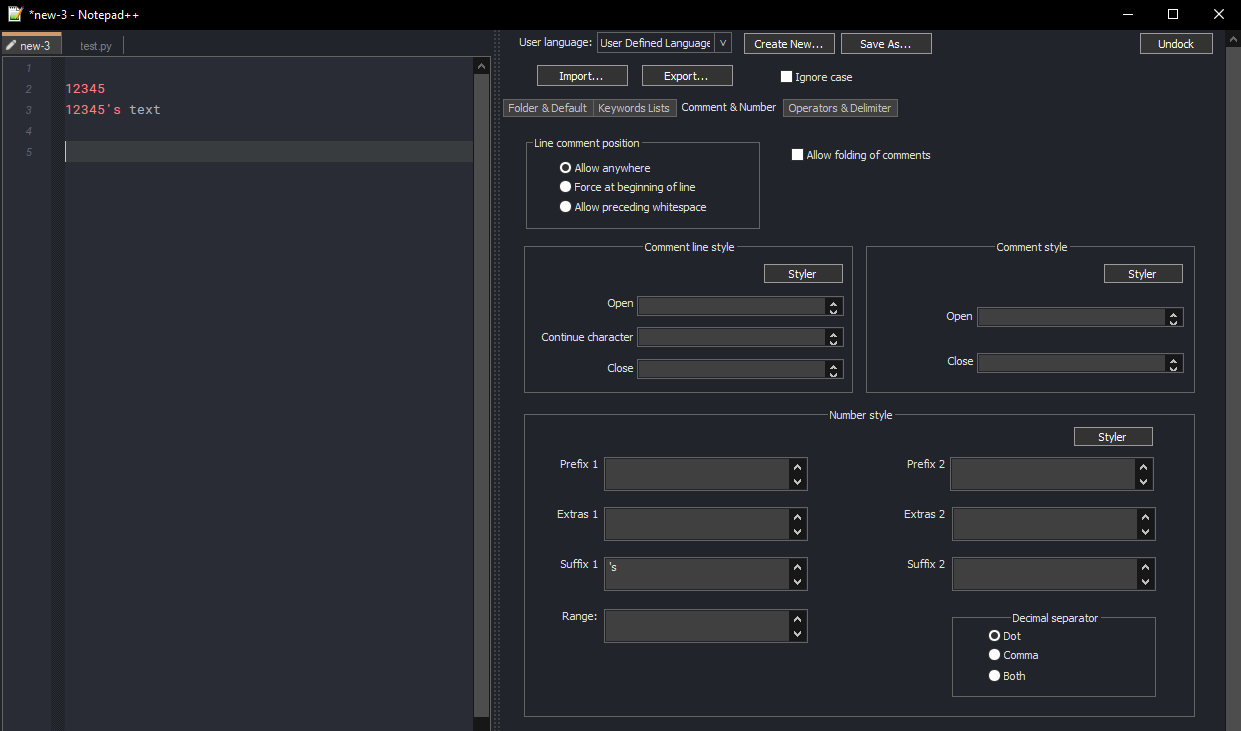Click the Range text box
1241x731 pixels.
click(x=697, y=626)
